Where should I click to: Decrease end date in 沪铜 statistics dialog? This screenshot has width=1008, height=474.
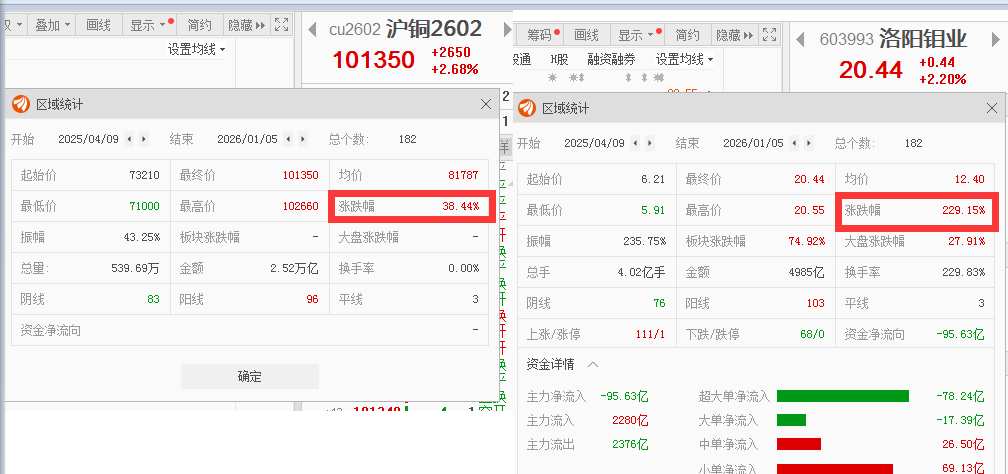click(x=287, y=139)
